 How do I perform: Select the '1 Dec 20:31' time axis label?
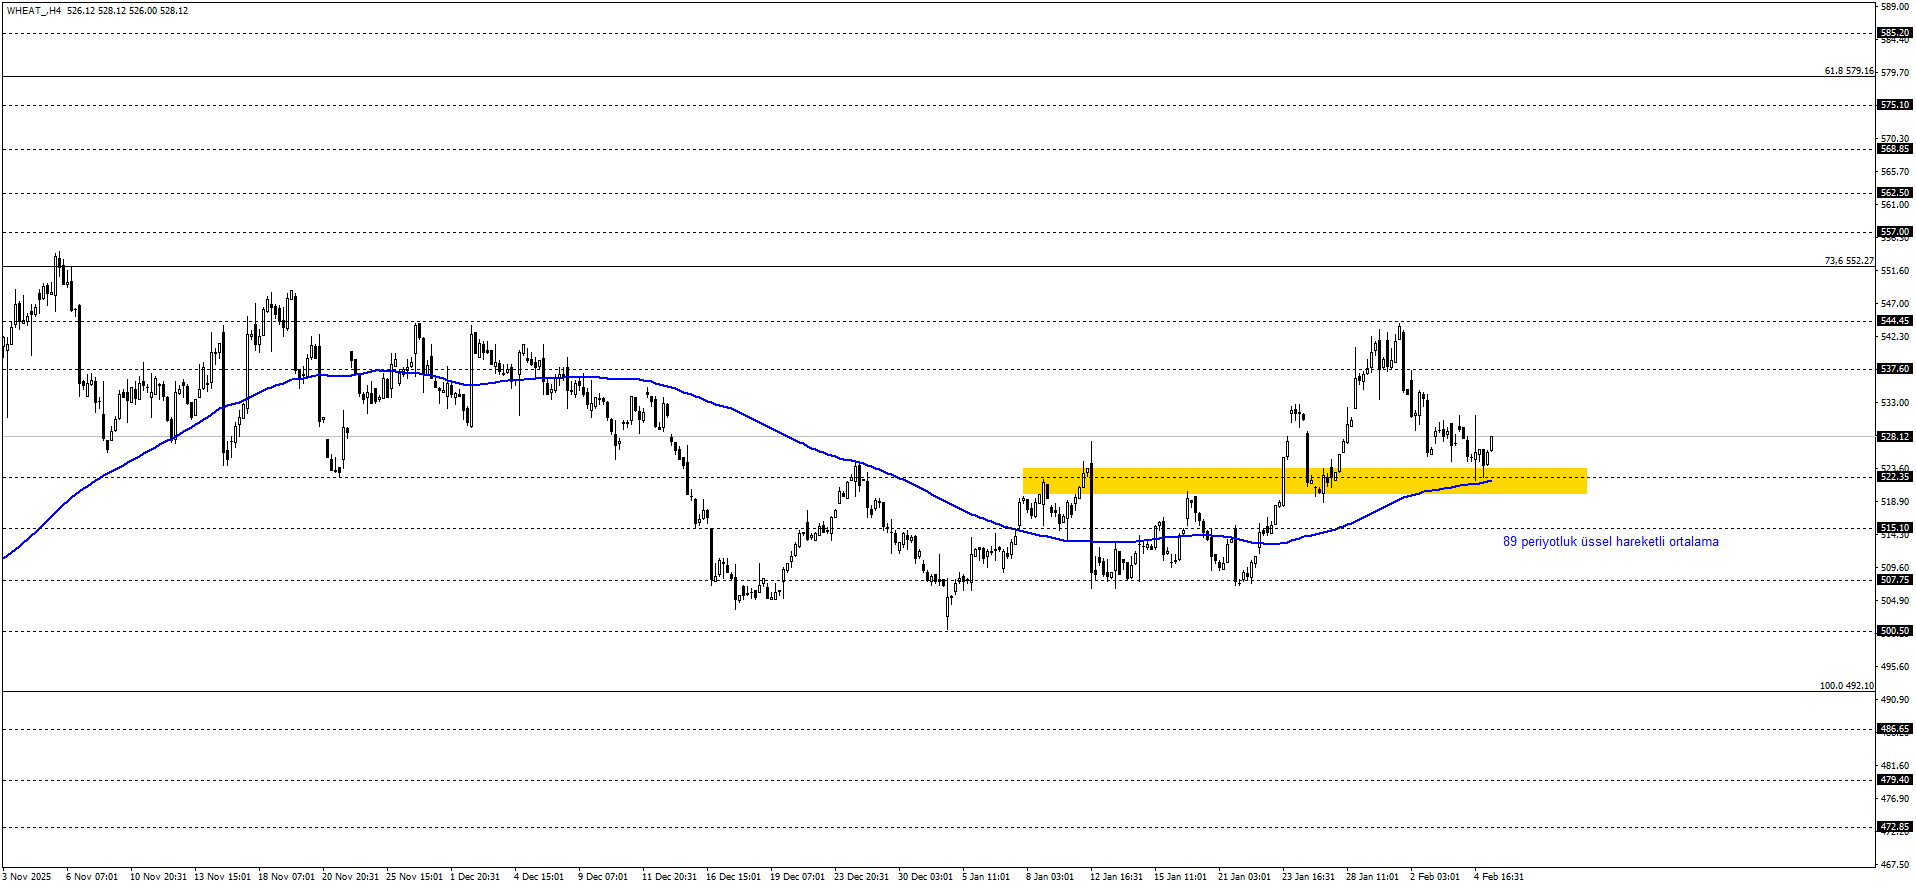475,877
